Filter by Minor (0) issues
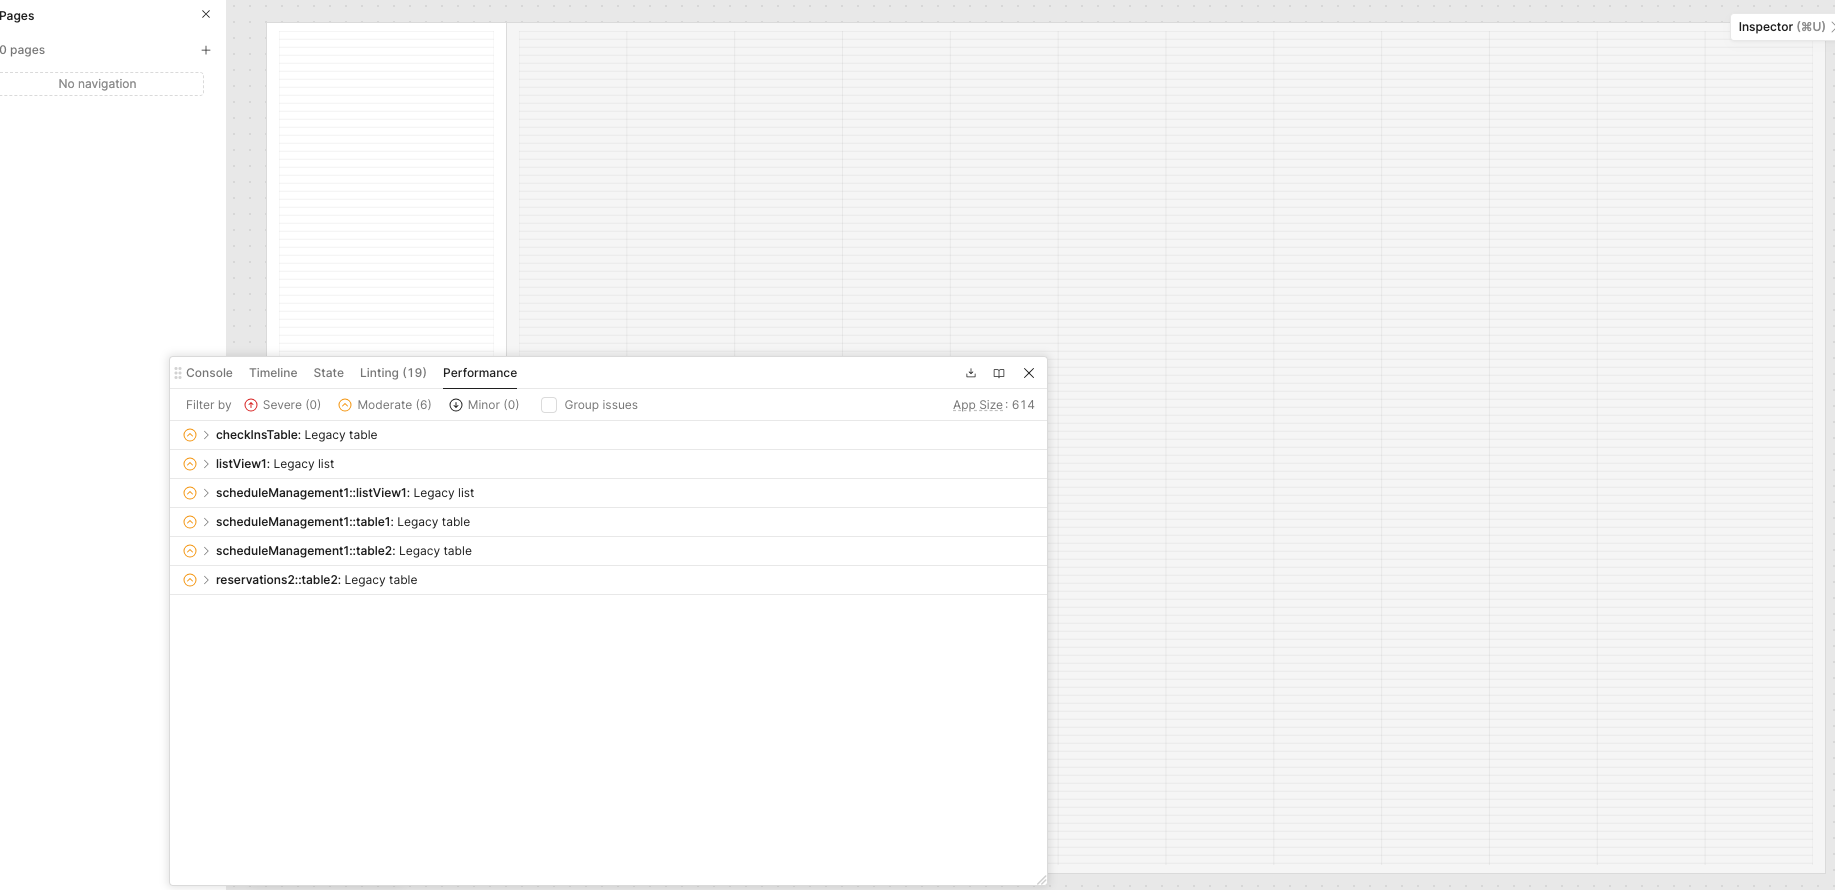Screen dimensions: 1835x890 click(x=484, y=405)
